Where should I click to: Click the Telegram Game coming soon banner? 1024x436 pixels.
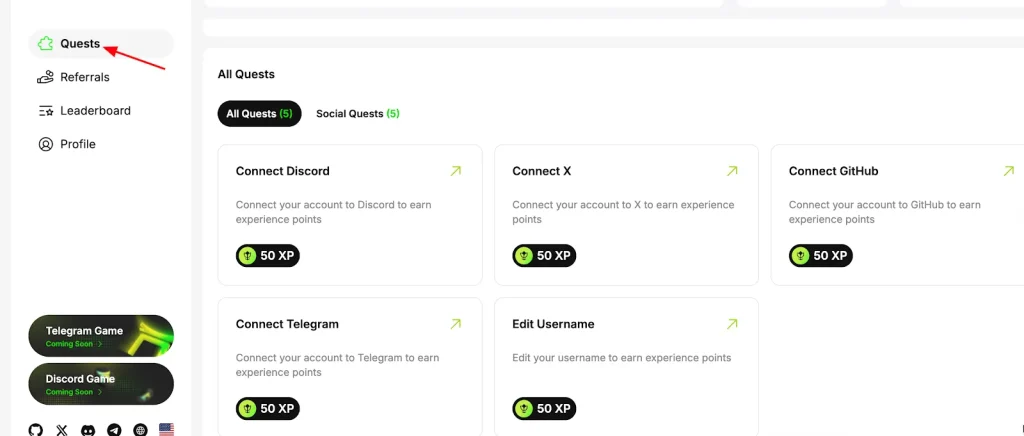tap(101, 336)
